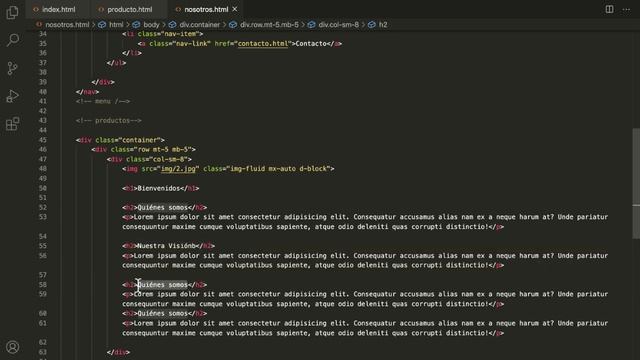The height and width of the screenshot is (360, 640).
Task: Open the Extensions view
Action: click(x=12, y=124)
